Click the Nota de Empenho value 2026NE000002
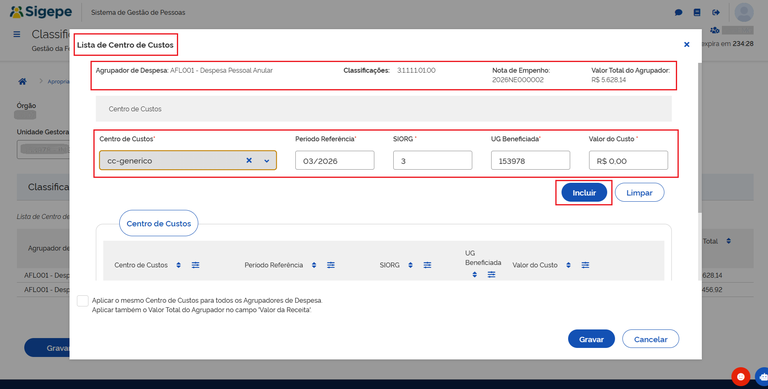 tap(518, 80)
